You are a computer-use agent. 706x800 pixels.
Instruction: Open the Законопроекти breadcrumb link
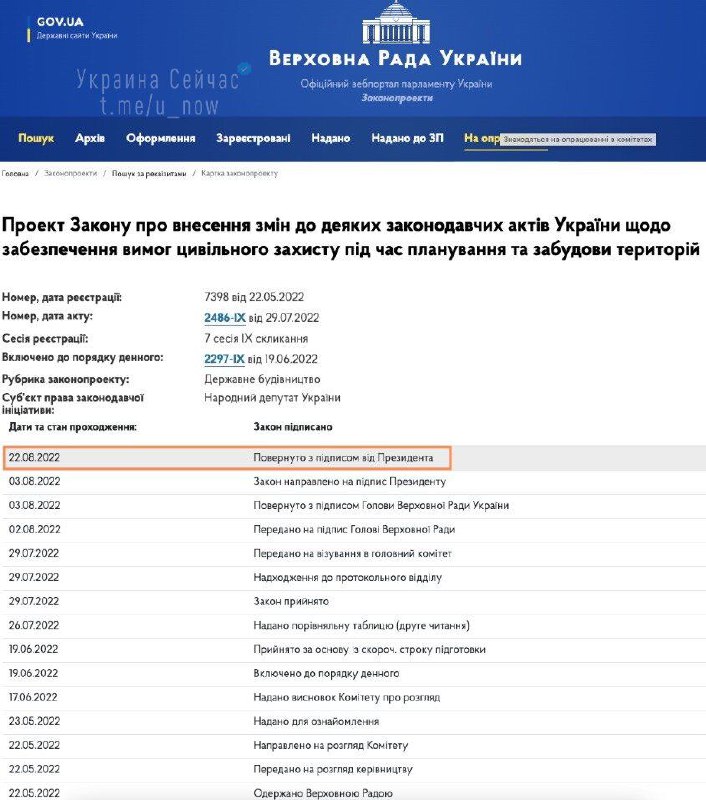(71, 174)
